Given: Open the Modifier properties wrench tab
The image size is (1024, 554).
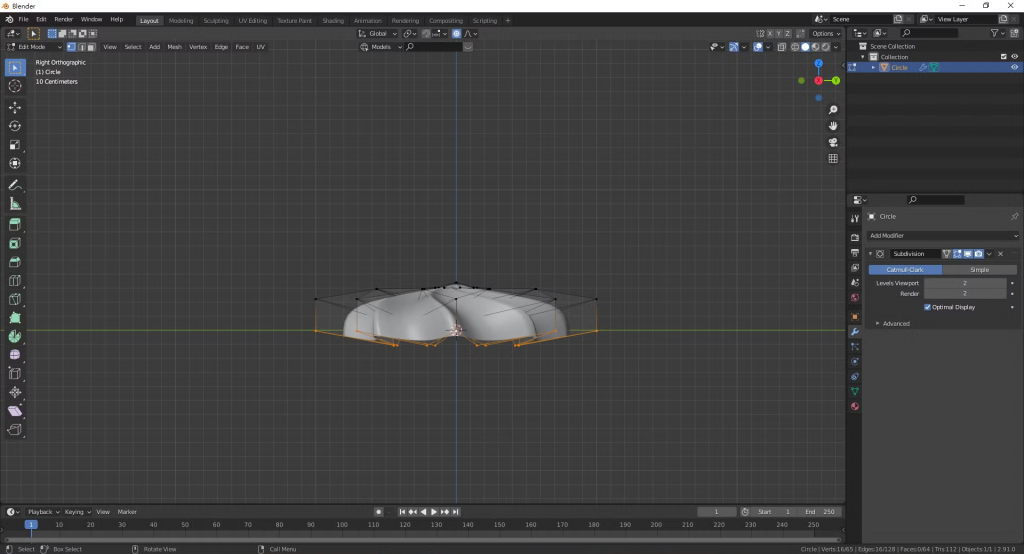Looking at the screenshot, I should tap(854, 331).
